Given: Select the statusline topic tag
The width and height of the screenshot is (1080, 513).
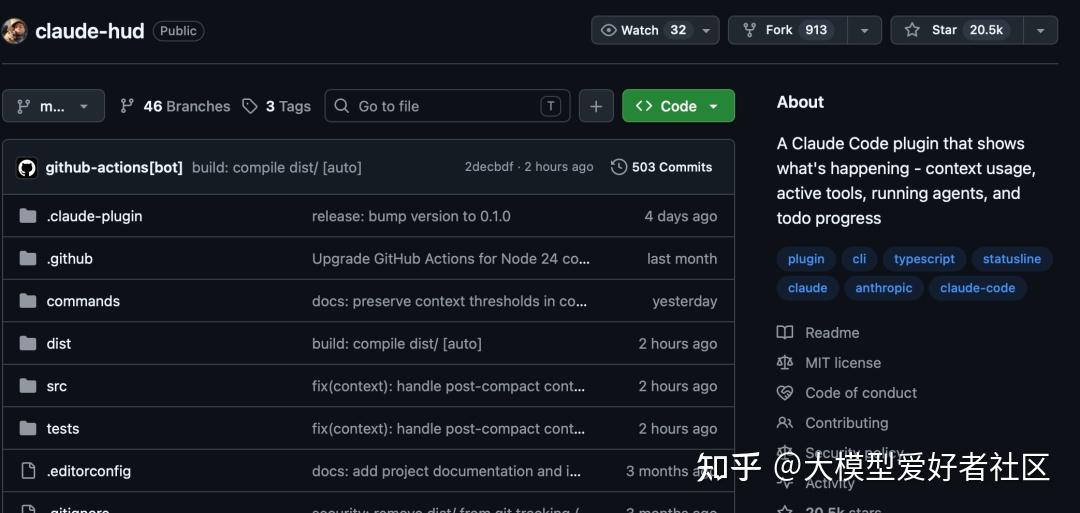Looking at the screenshot, I should pos(1012,259).
